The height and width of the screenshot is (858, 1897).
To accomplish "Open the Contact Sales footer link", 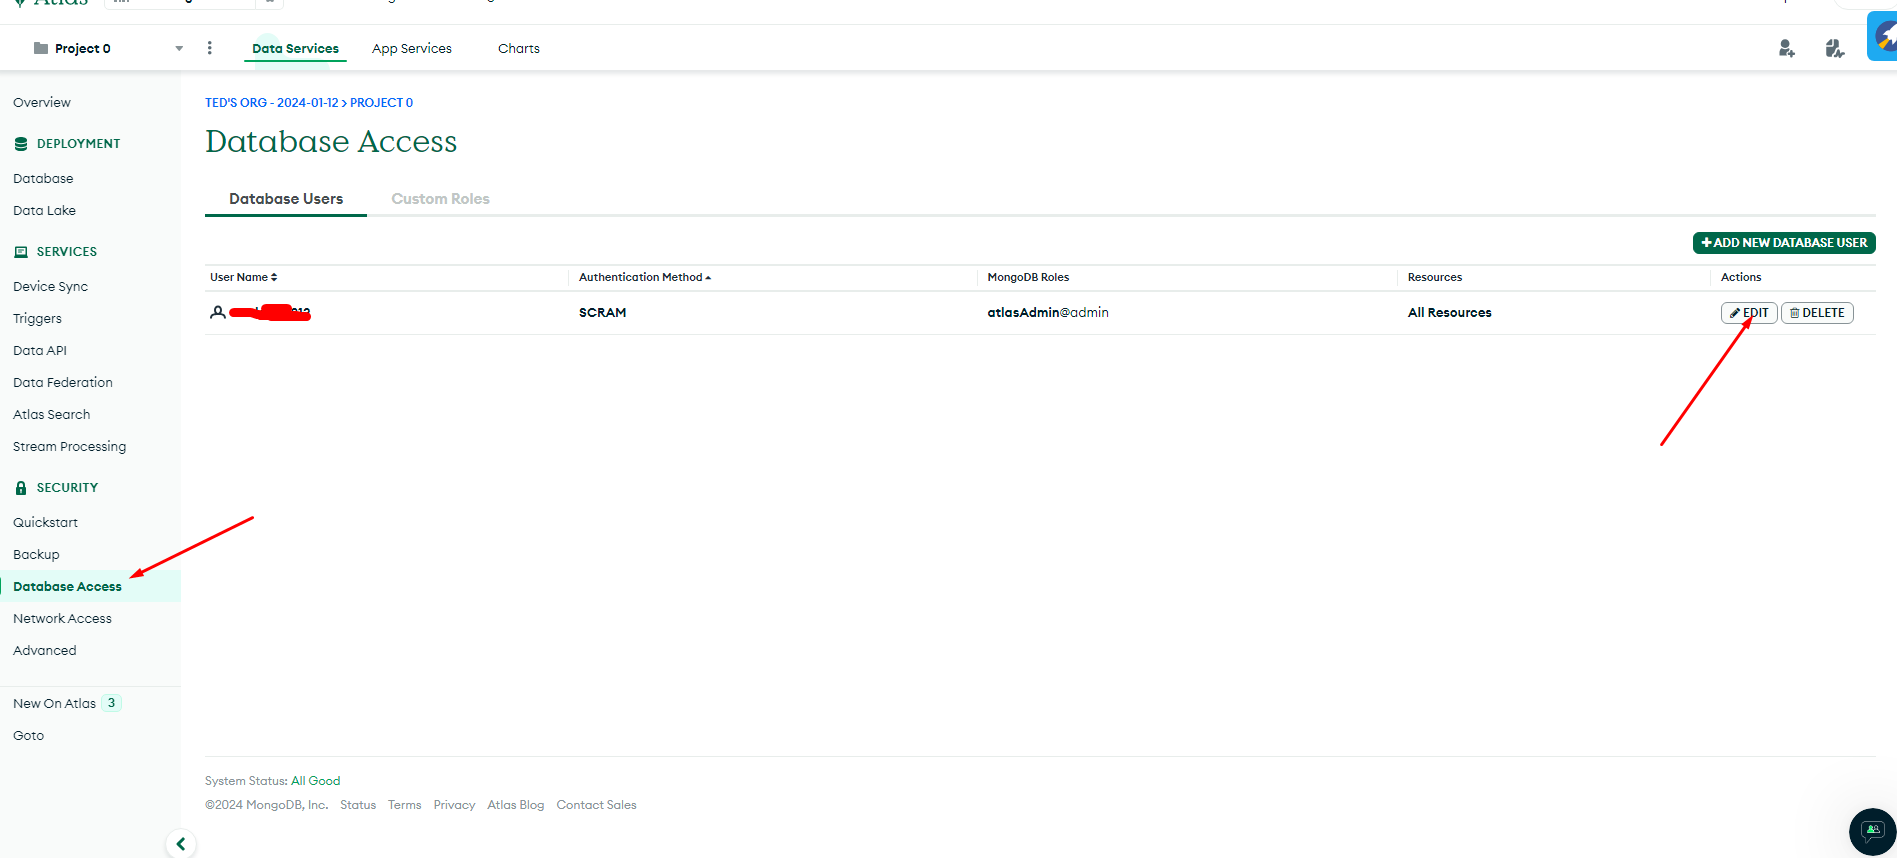I will pos(596,805).
